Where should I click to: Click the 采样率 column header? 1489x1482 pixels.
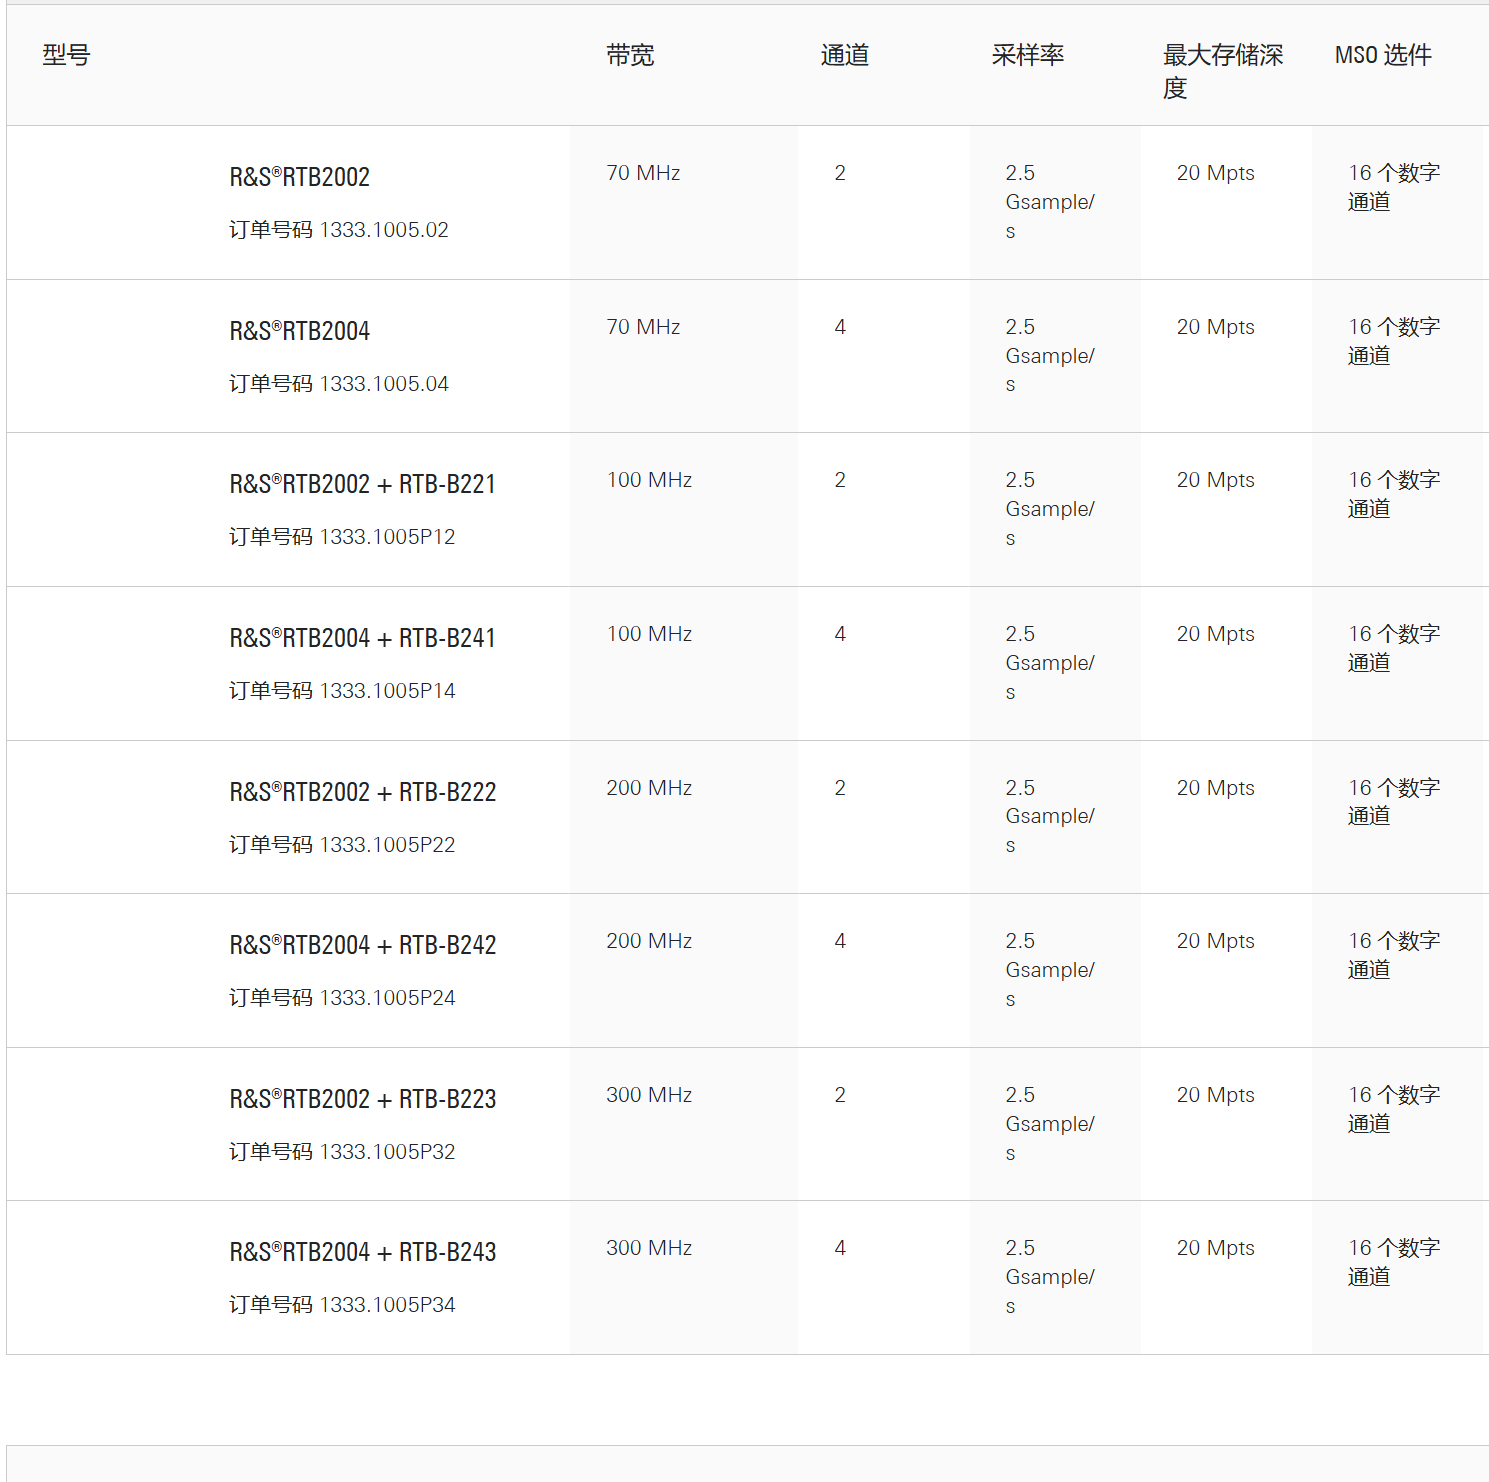pos(1027,55)
